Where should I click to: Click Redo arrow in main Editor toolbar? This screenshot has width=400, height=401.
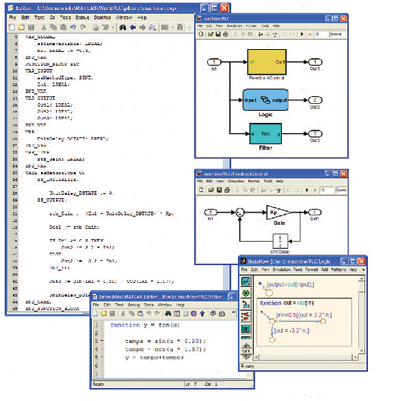tap(83, 27)
